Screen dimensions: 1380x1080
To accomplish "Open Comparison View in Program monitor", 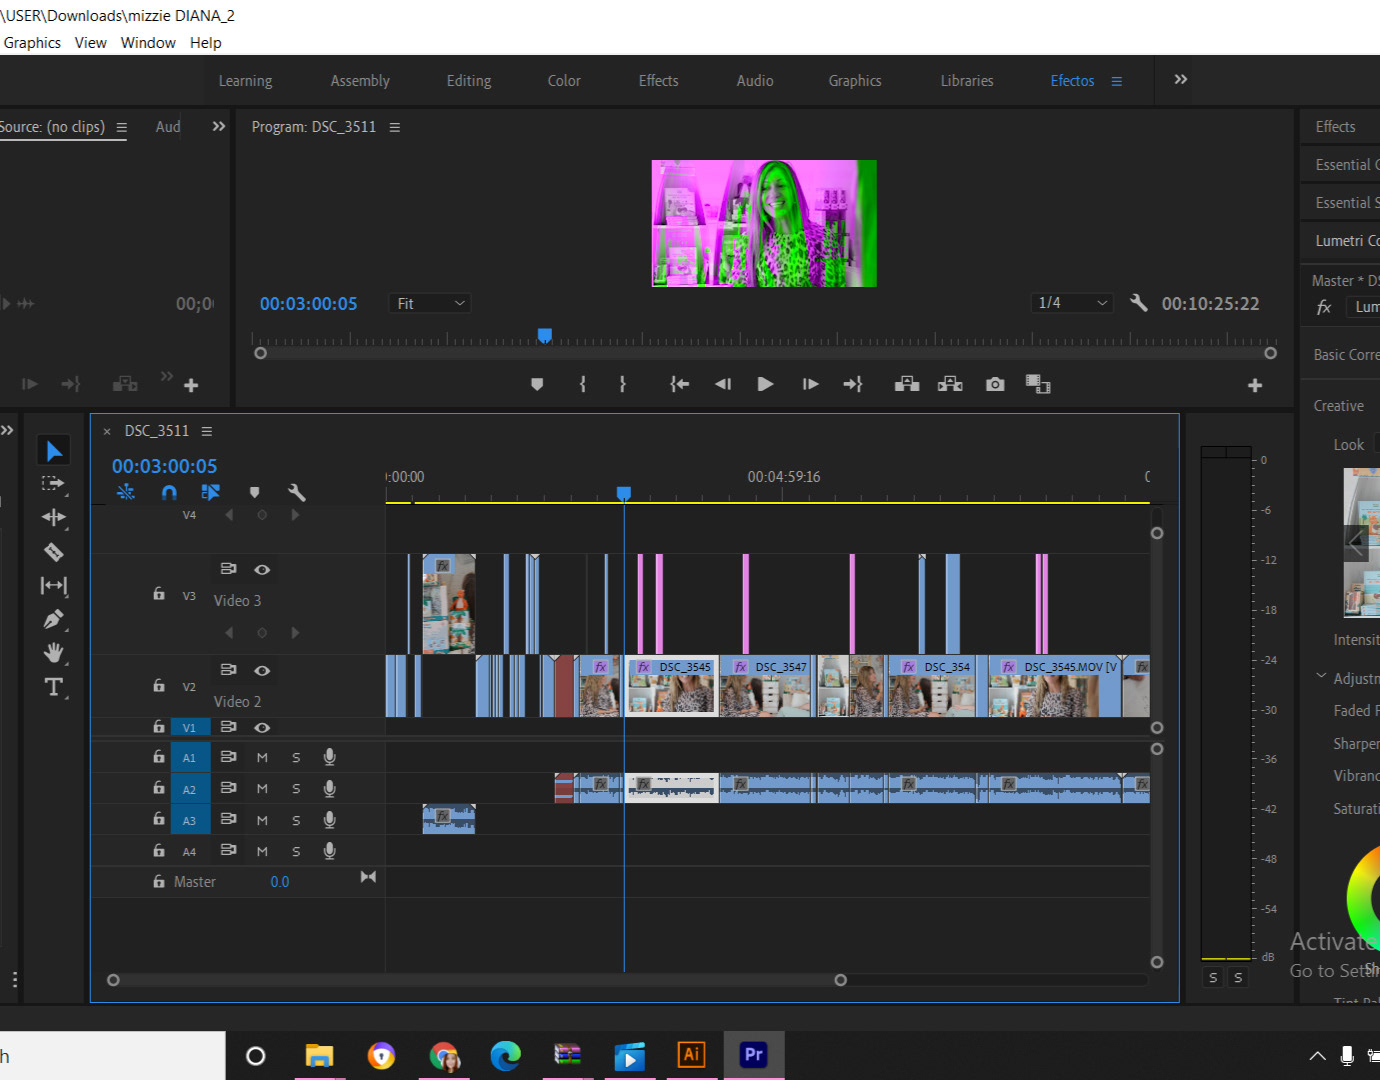I will 1038,384.
